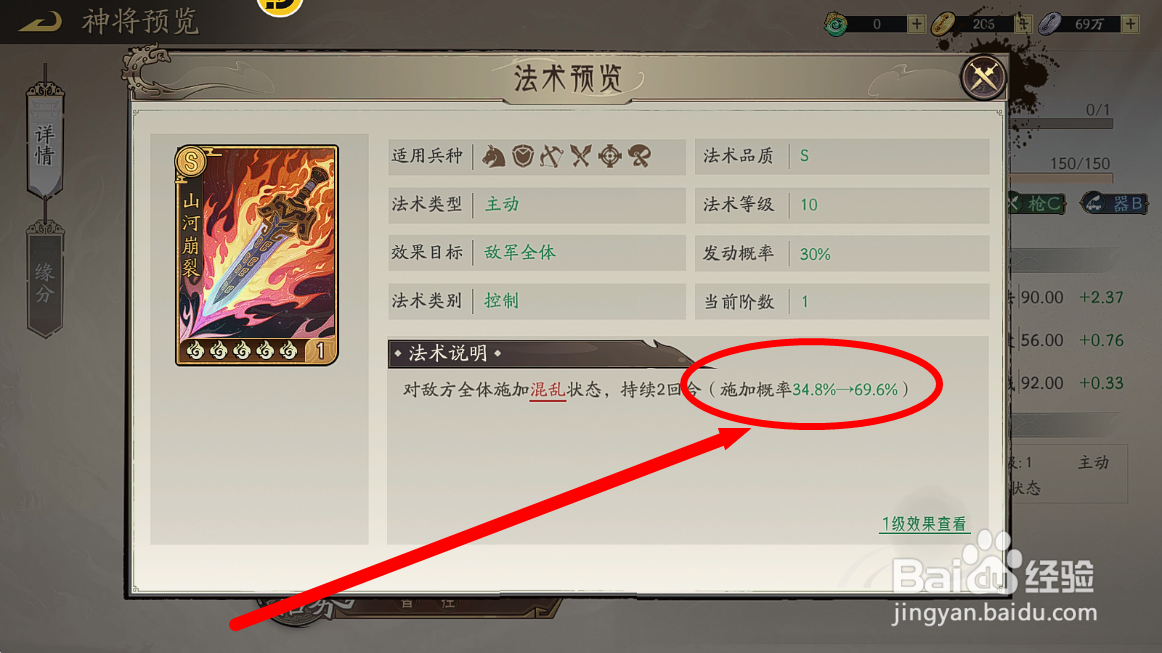Image resolution: width=1162 pixels, height=653 pixels.
Task: Add silver currency beside 69万
Action: pyautogui.click(x=1130, y=24)
